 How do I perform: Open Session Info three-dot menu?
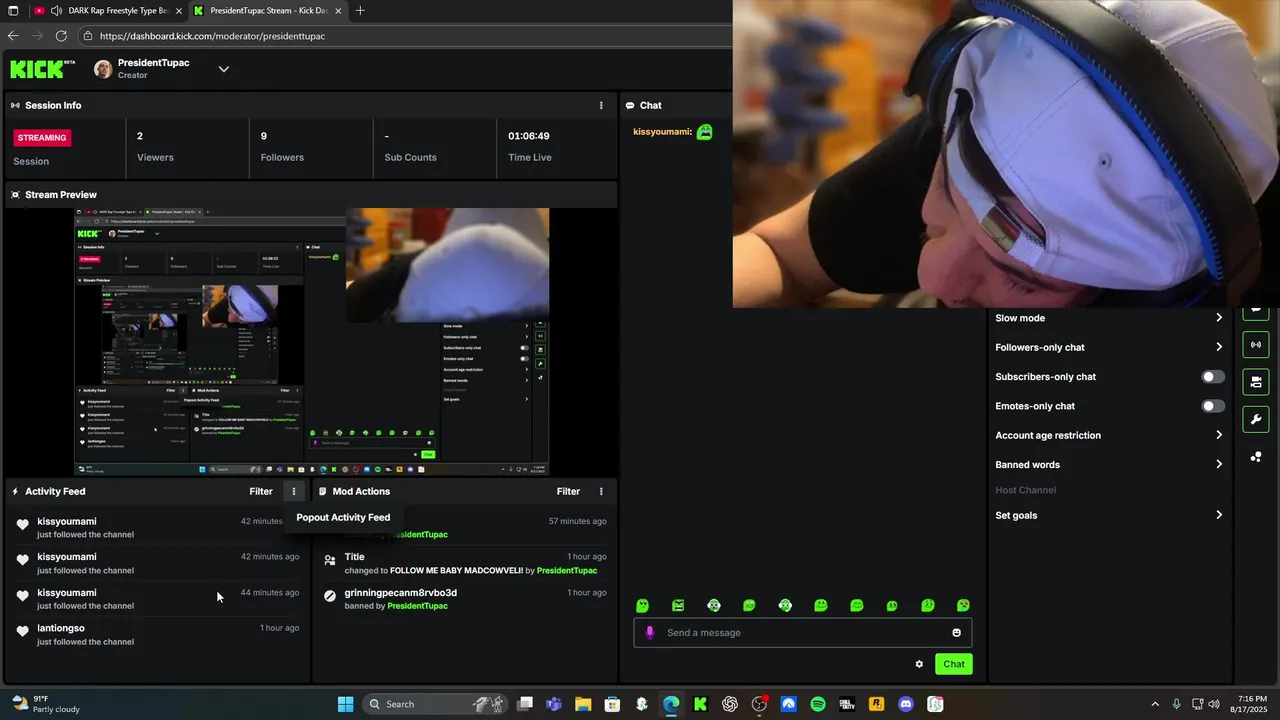coord(601,105)
